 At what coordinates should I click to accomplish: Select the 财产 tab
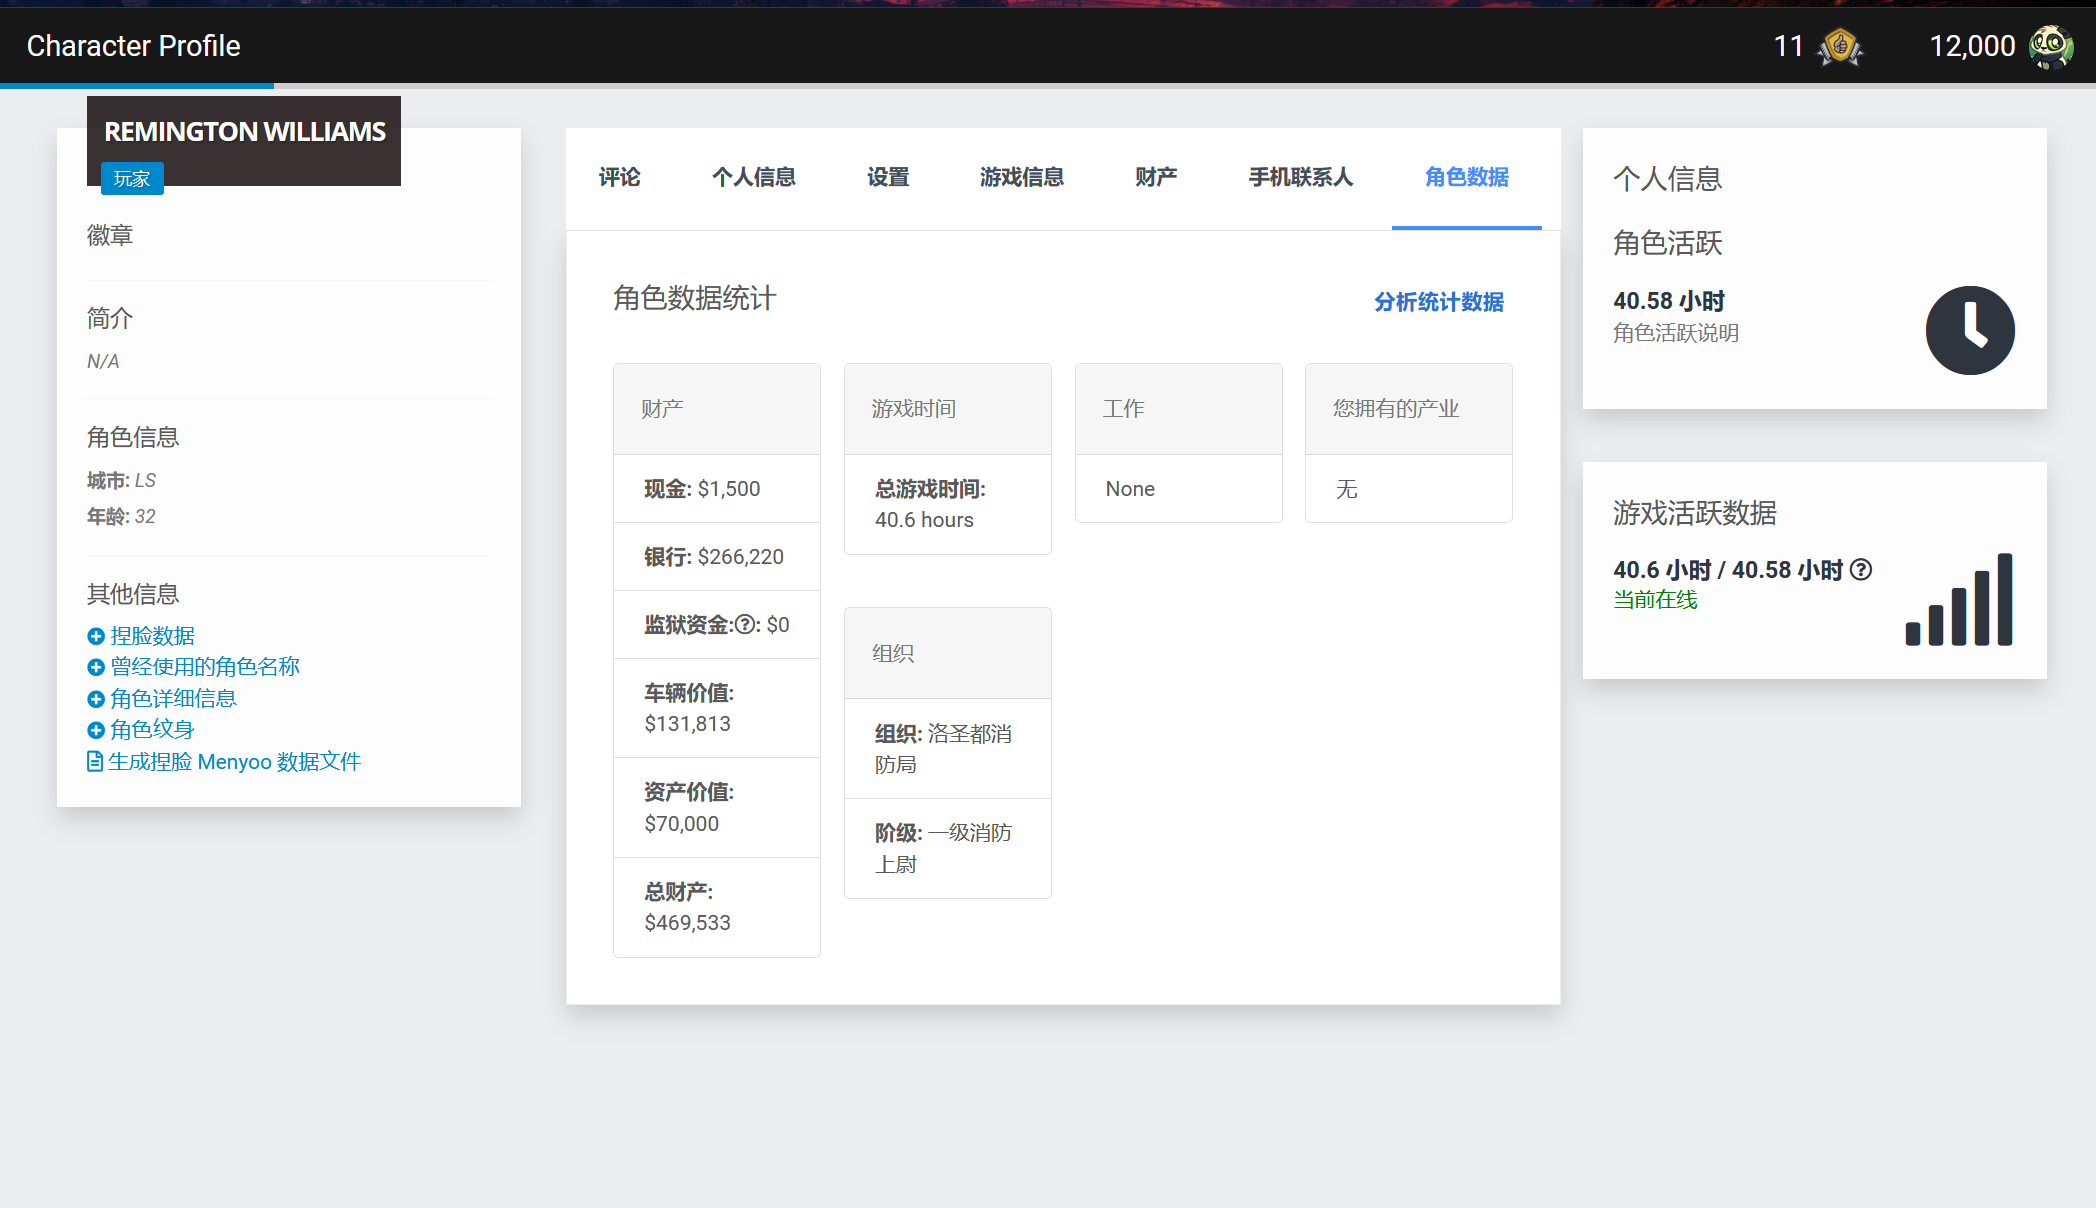[x=1155, y=177]
